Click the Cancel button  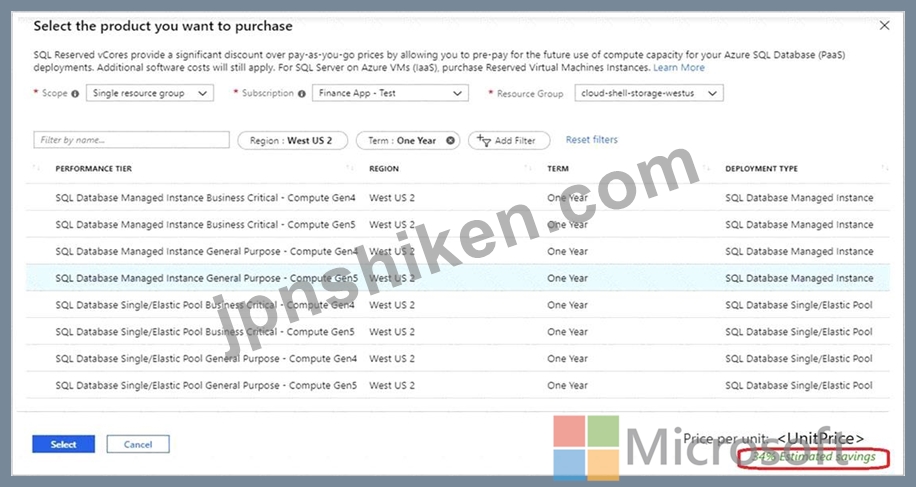pos(138,444)
